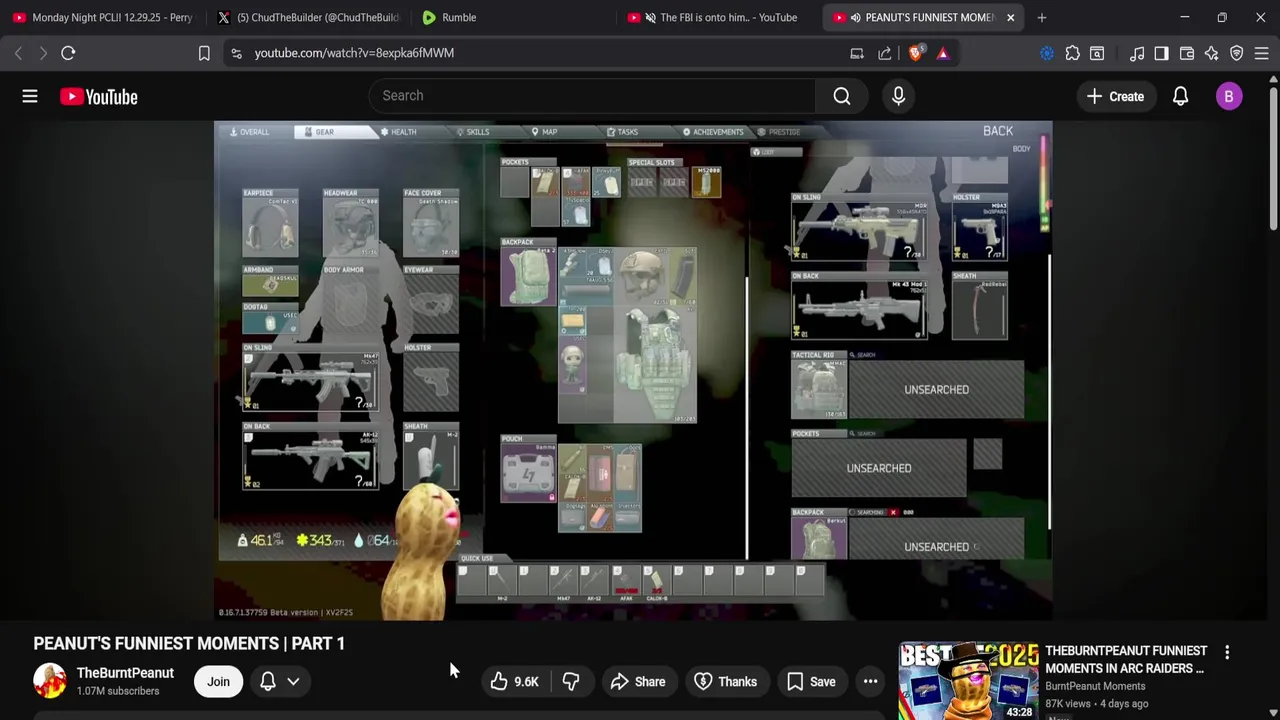Start voice search with the microphone
Viewport: 1280px width, 720px height.
point(898,96)
